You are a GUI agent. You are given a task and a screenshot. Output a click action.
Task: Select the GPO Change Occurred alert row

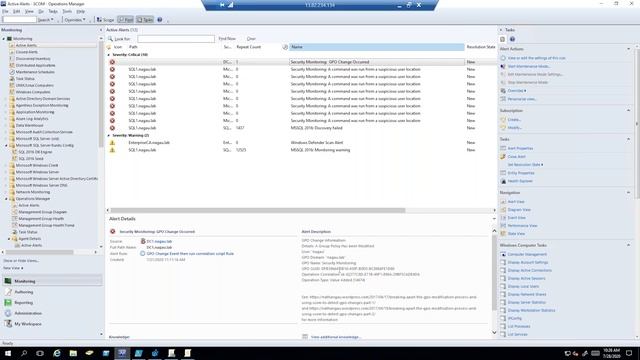click(301, 62)
